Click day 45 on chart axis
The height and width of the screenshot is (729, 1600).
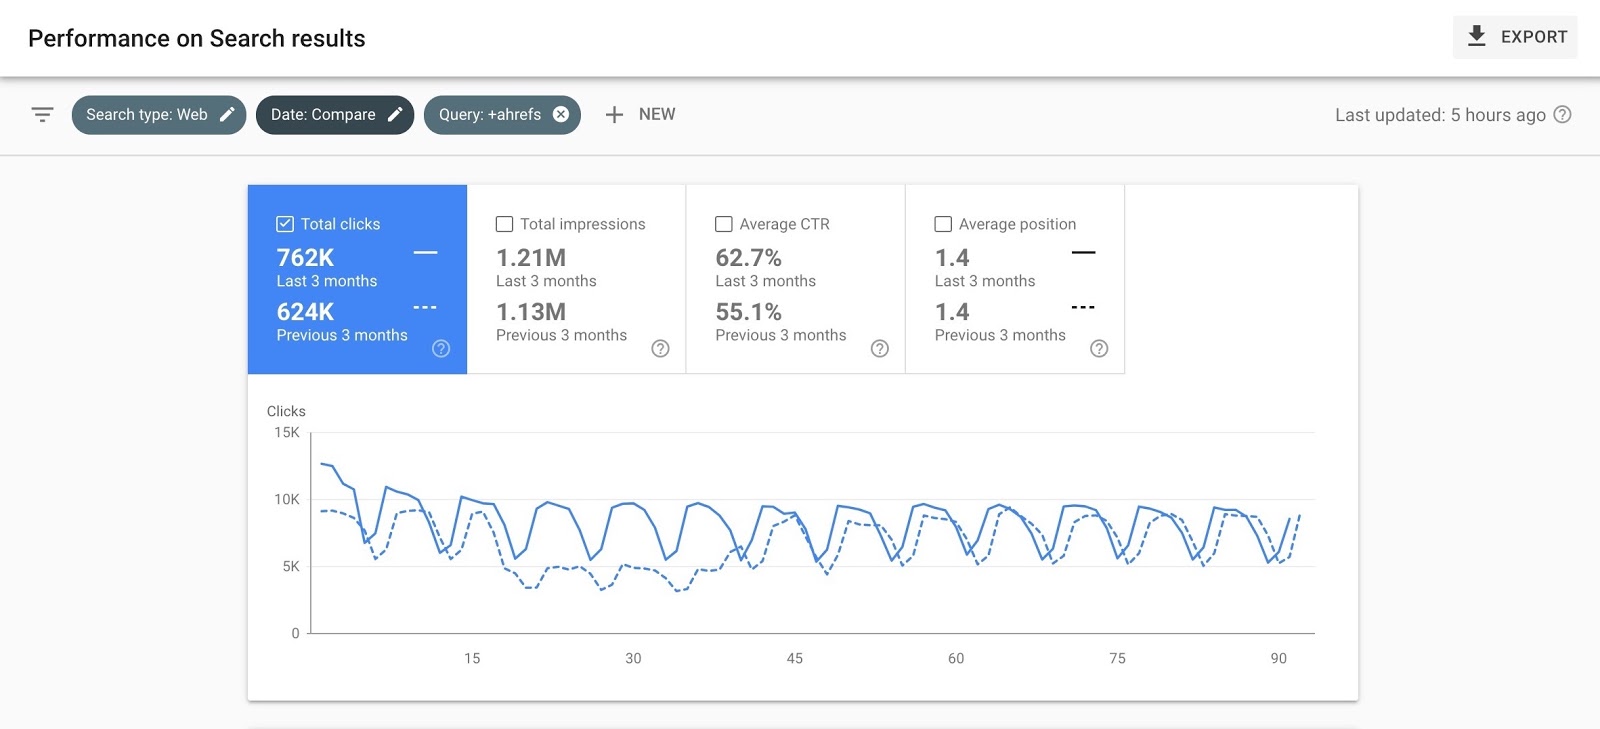[794, 658]
